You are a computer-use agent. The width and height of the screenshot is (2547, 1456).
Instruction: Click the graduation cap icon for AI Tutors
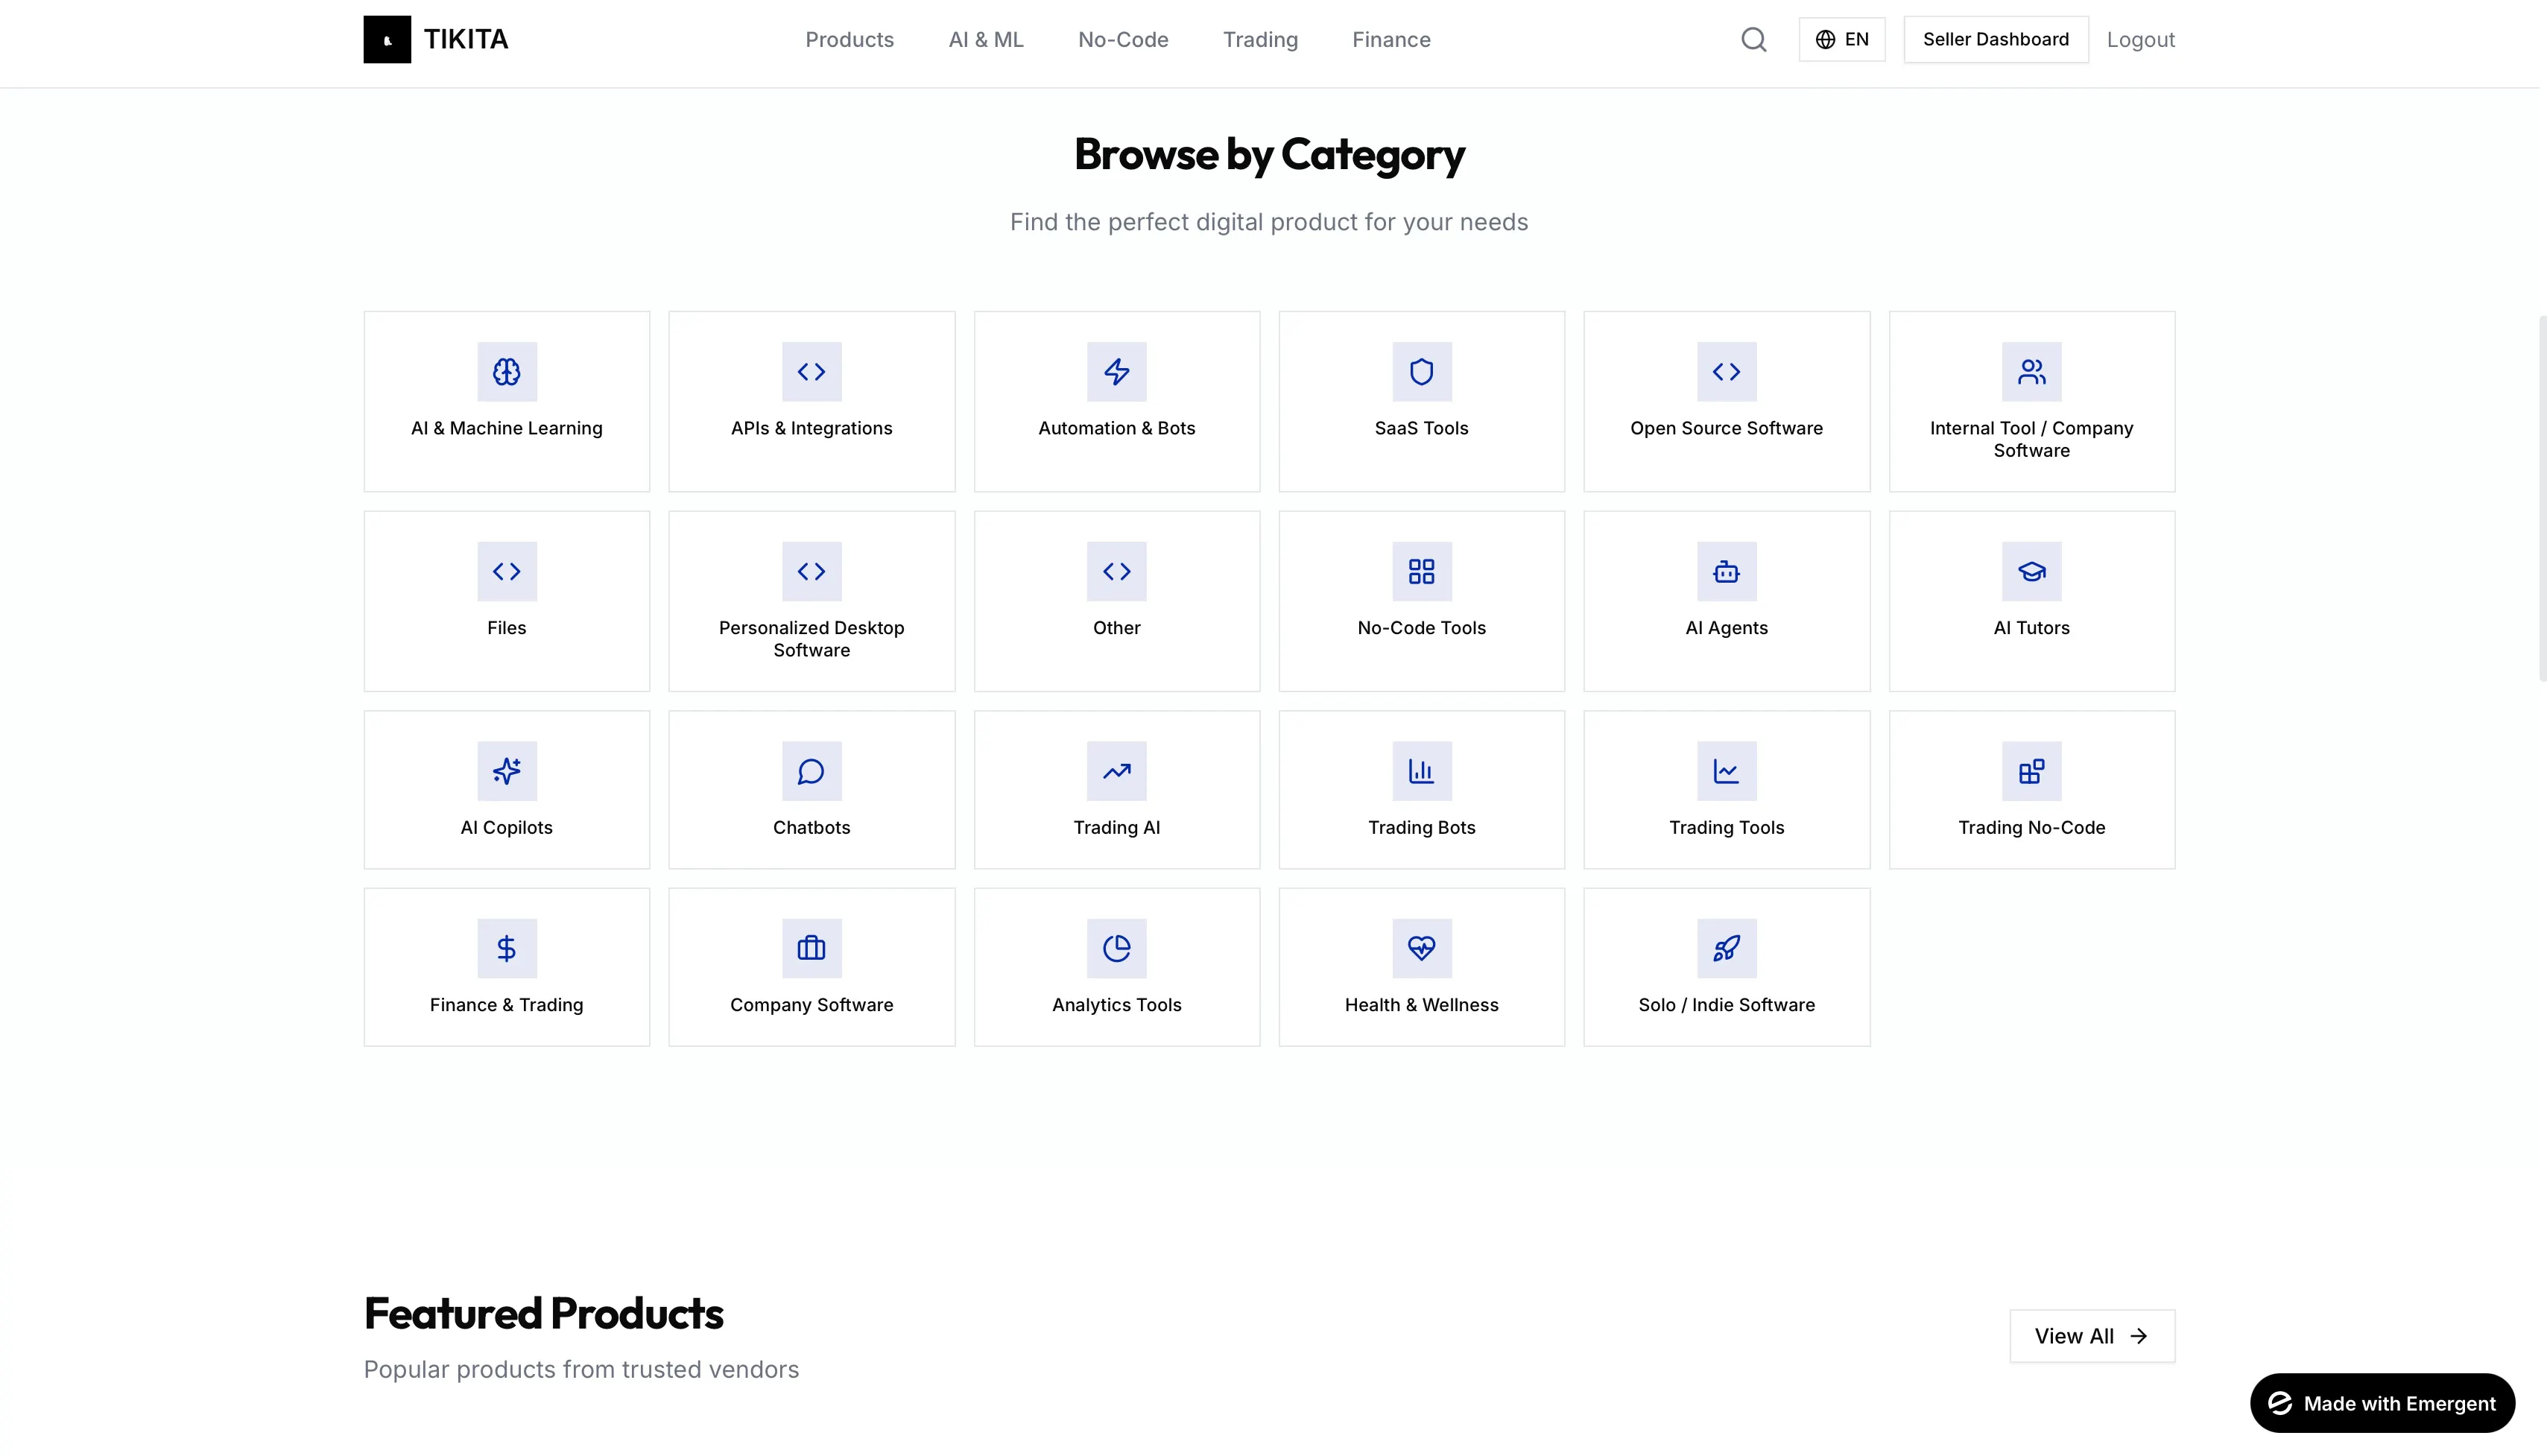click(2031, 571)
